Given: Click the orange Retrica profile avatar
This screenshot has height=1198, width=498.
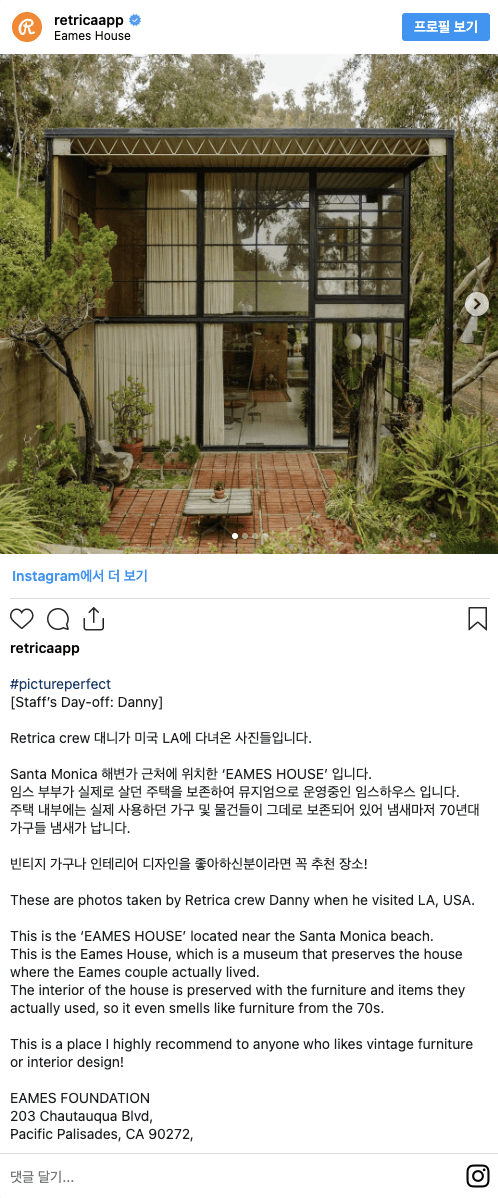Looking at the screenshot, I should click(27, 27).
